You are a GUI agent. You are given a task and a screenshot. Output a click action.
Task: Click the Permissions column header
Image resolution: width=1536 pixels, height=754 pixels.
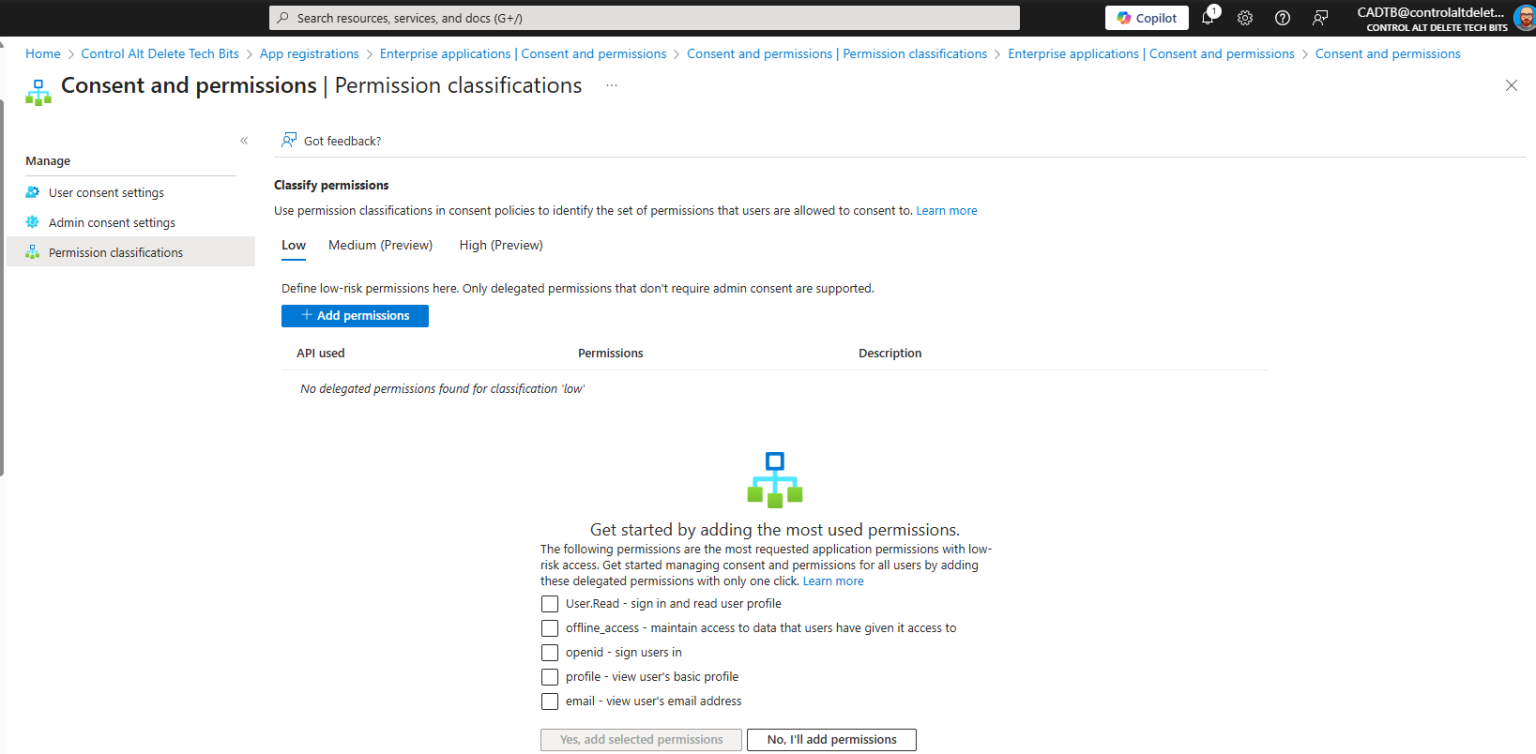610,353
